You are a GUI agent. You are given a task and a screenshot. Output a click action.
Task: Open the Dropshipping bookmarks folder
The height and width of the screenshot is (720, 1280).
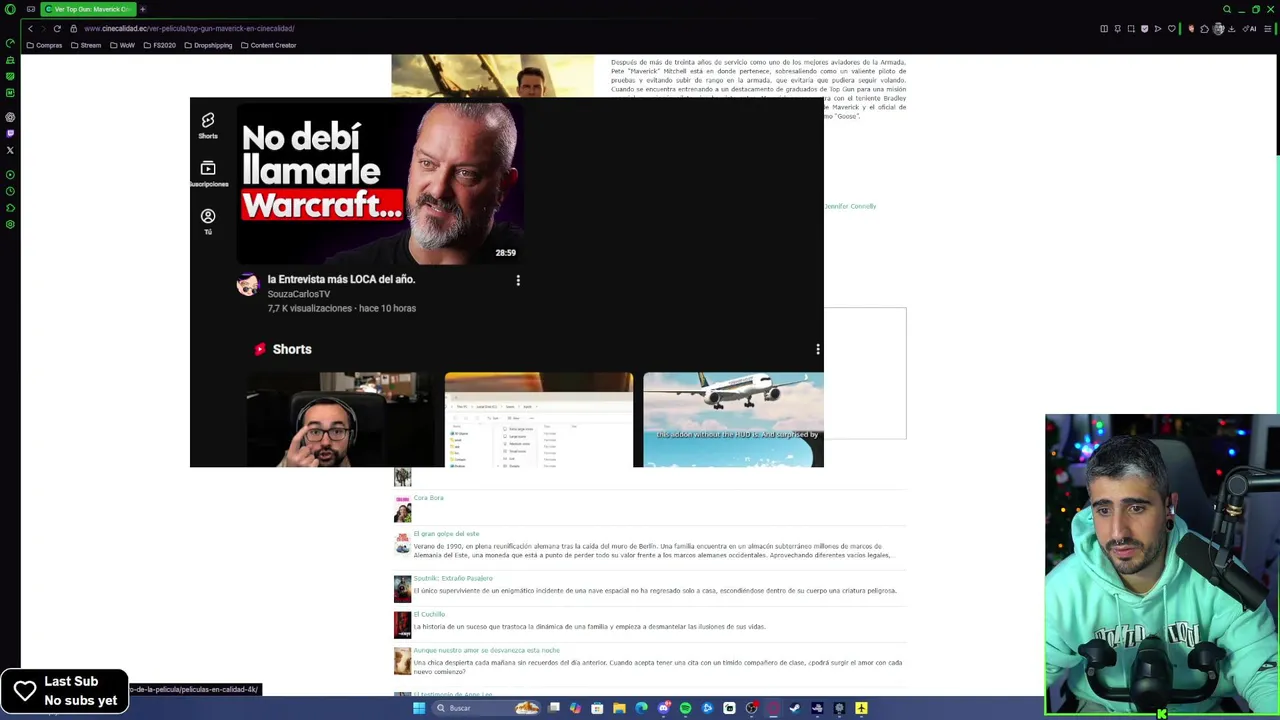click(208, 45)
